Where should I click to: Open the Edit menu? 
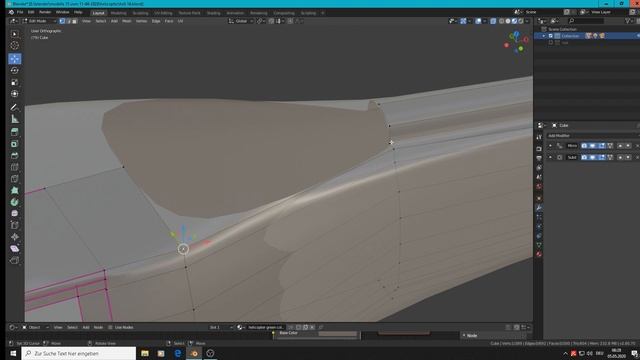(31, 12)
